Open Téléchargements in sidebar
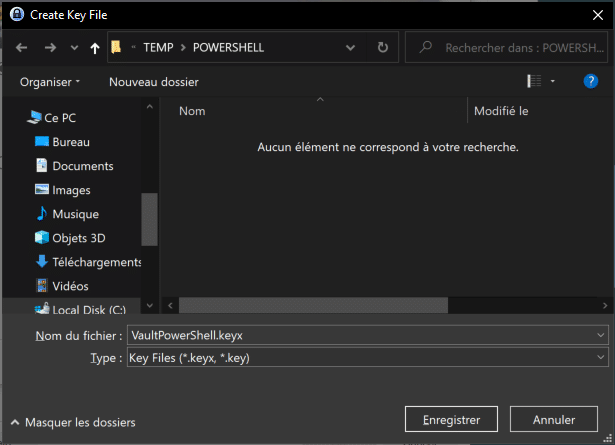Viewport: 615px width, 445px height. click(x=96, y=262)
